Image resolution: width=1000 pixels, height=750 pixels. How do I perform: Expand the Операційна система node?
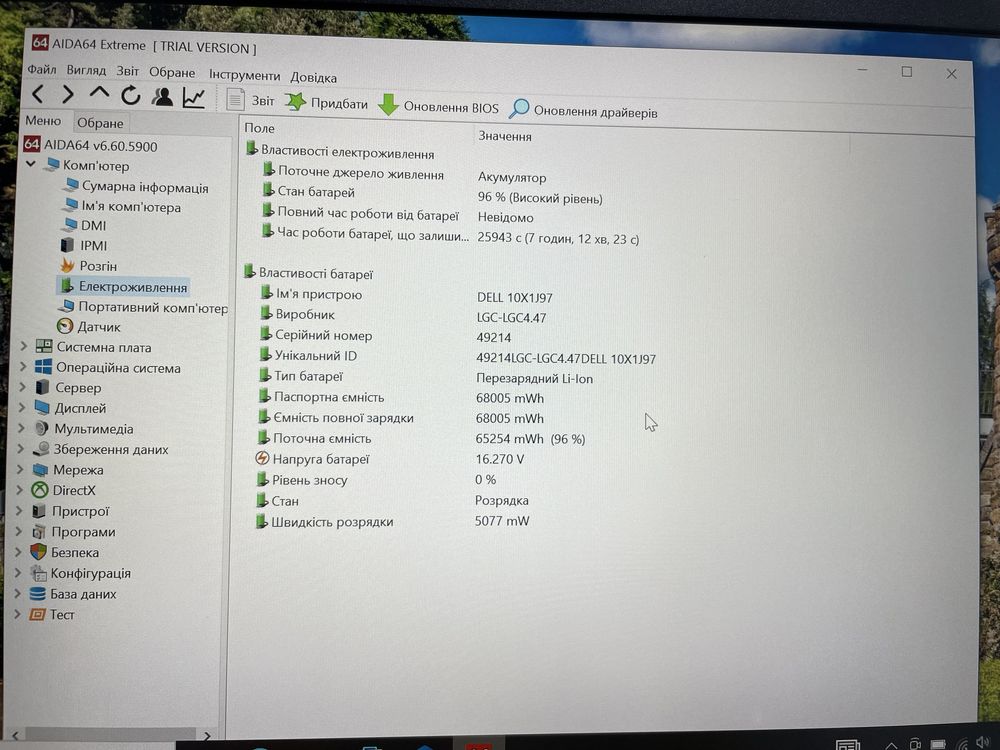[x=23, y=367]
